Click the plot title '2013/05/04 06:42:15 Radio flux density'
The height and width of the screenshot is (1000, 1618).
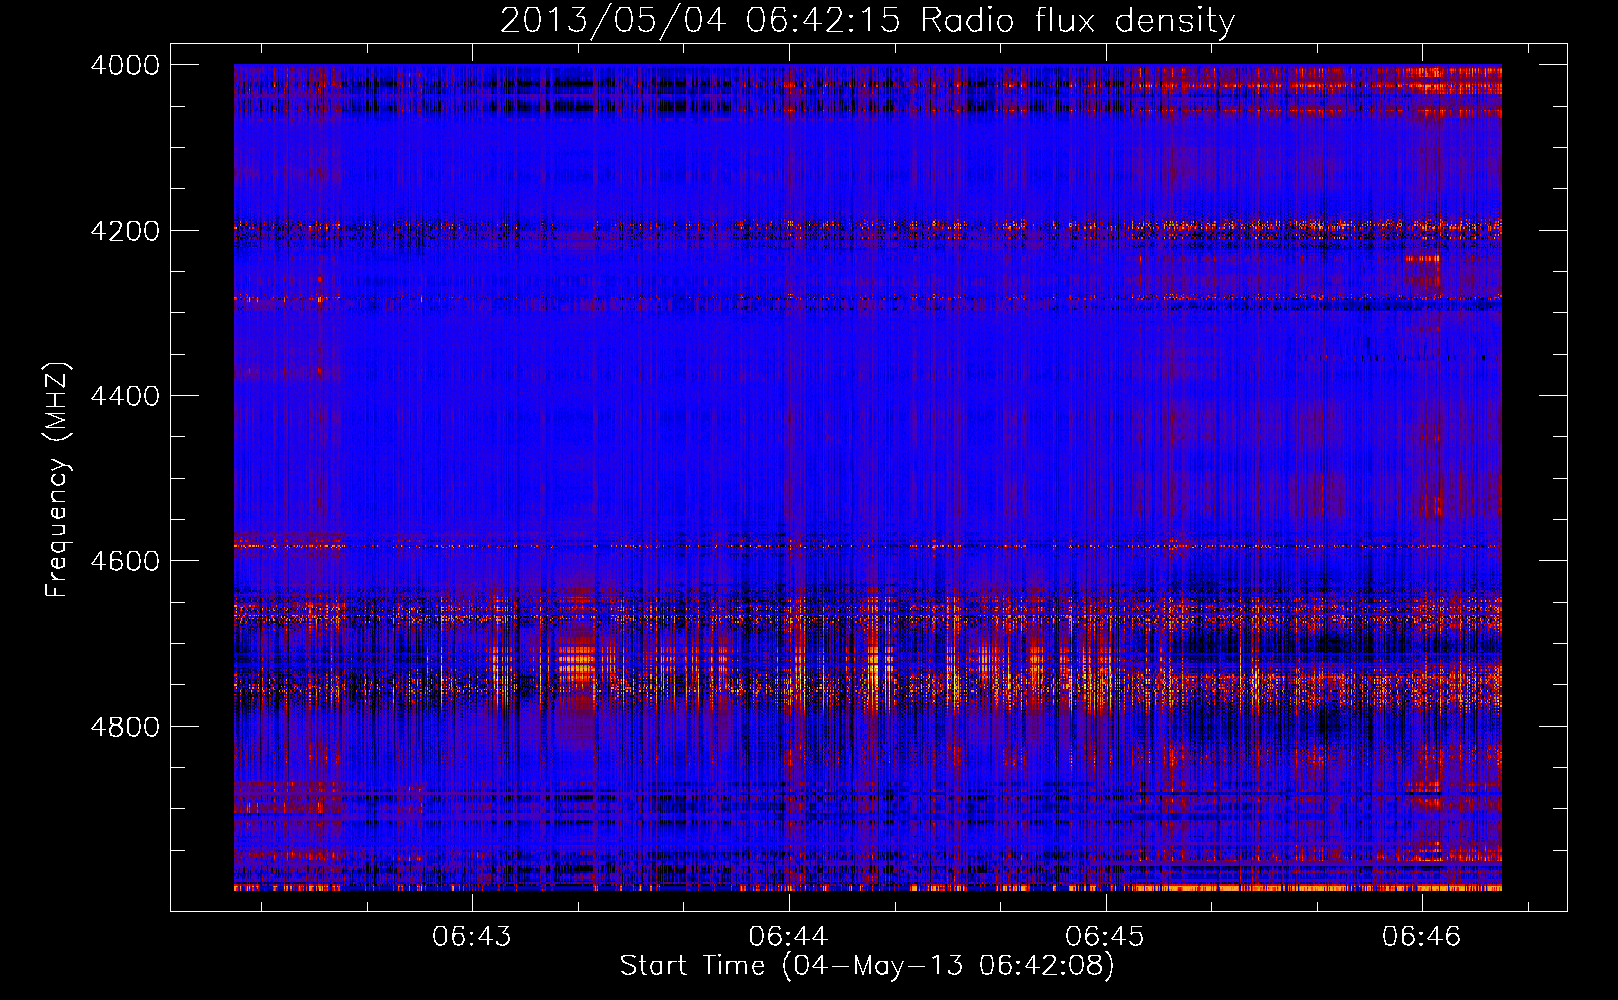pos(867,20)
